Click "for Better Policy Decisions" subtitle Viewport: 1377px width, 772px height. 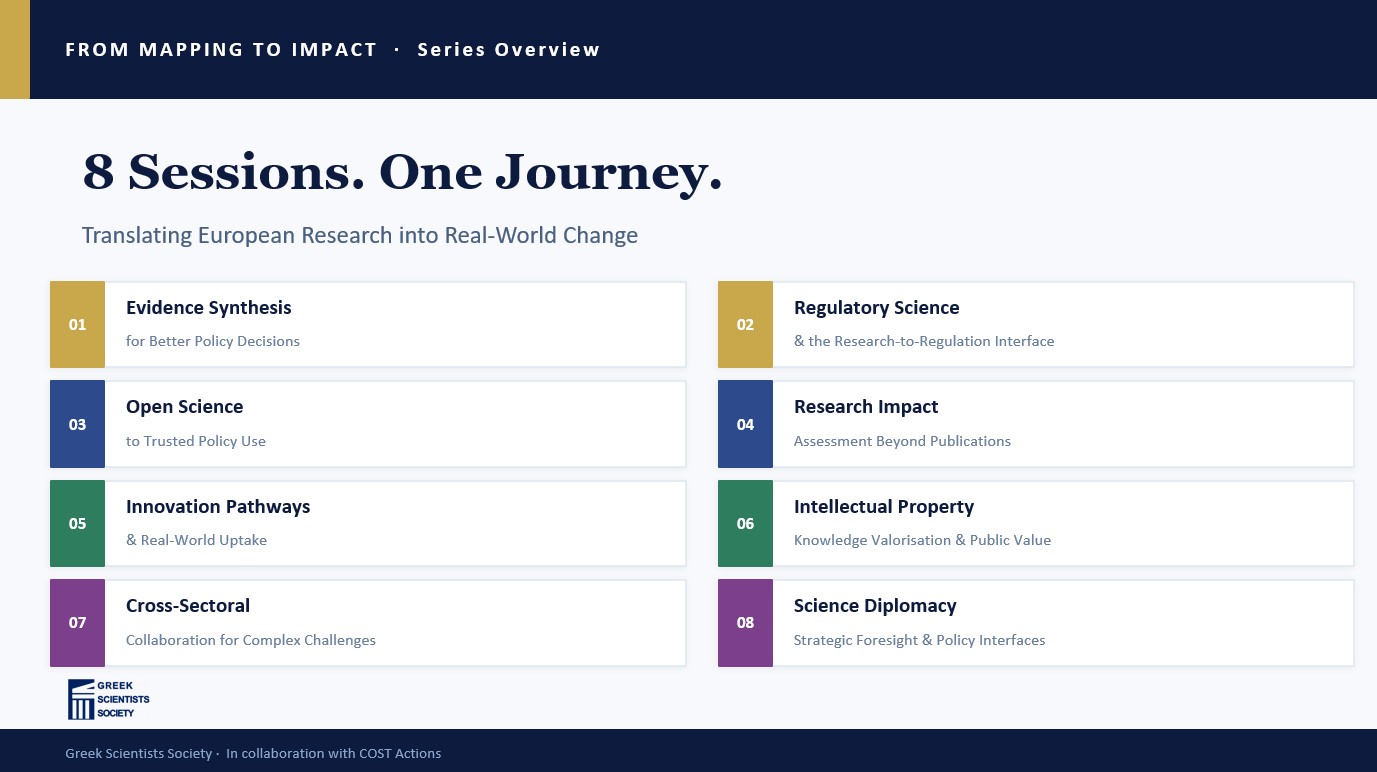213,341
